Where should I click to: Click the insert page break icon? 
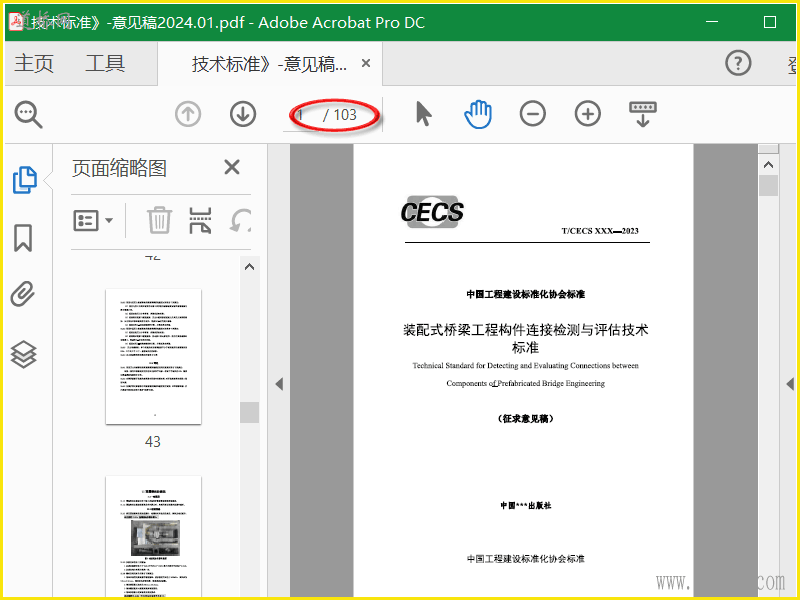[200, 220]
